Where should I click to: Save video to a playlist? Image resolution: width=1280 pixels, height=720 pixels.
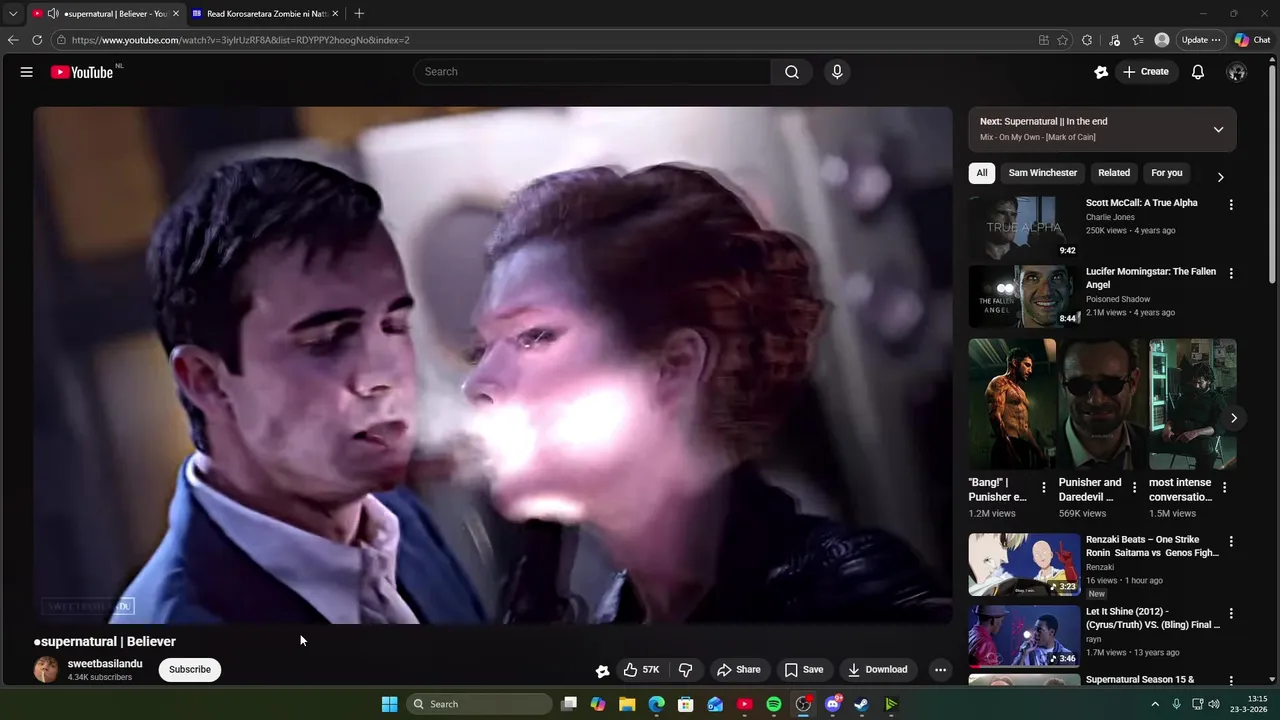tap(804, 670)
